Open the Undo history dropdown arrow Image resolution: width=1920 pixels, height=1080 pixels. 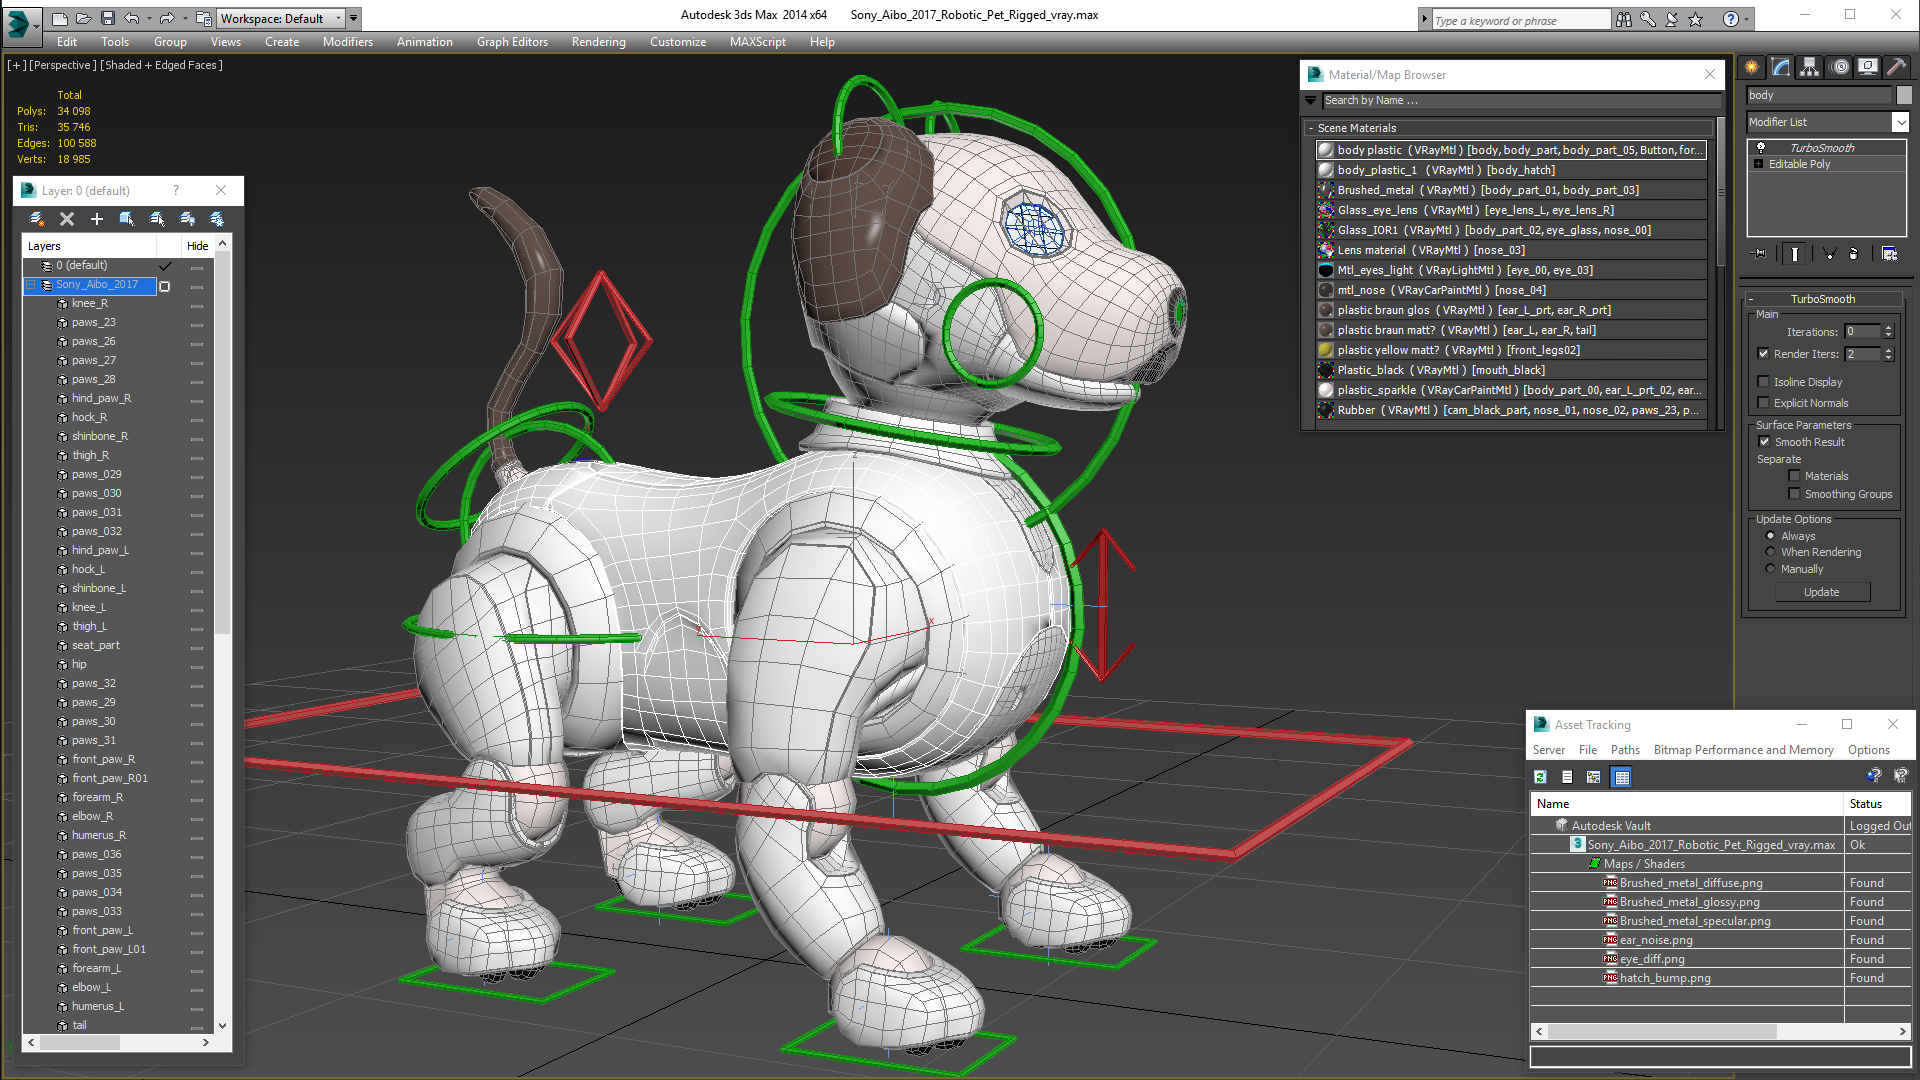click(x=149, y=18)
